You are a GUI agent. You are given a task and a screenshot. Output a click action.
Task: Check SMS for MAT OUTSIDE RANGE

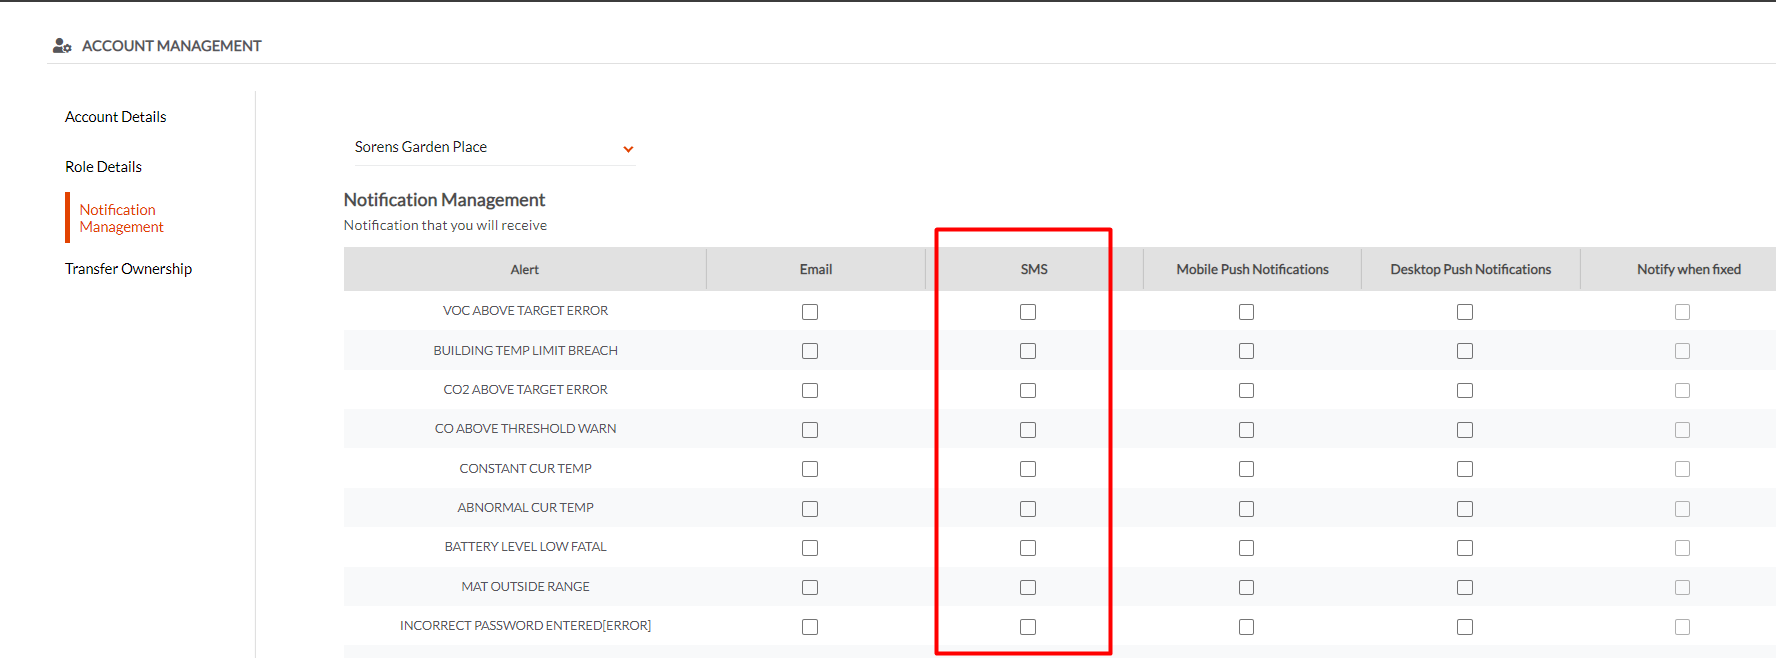(x=1028, y=588)
